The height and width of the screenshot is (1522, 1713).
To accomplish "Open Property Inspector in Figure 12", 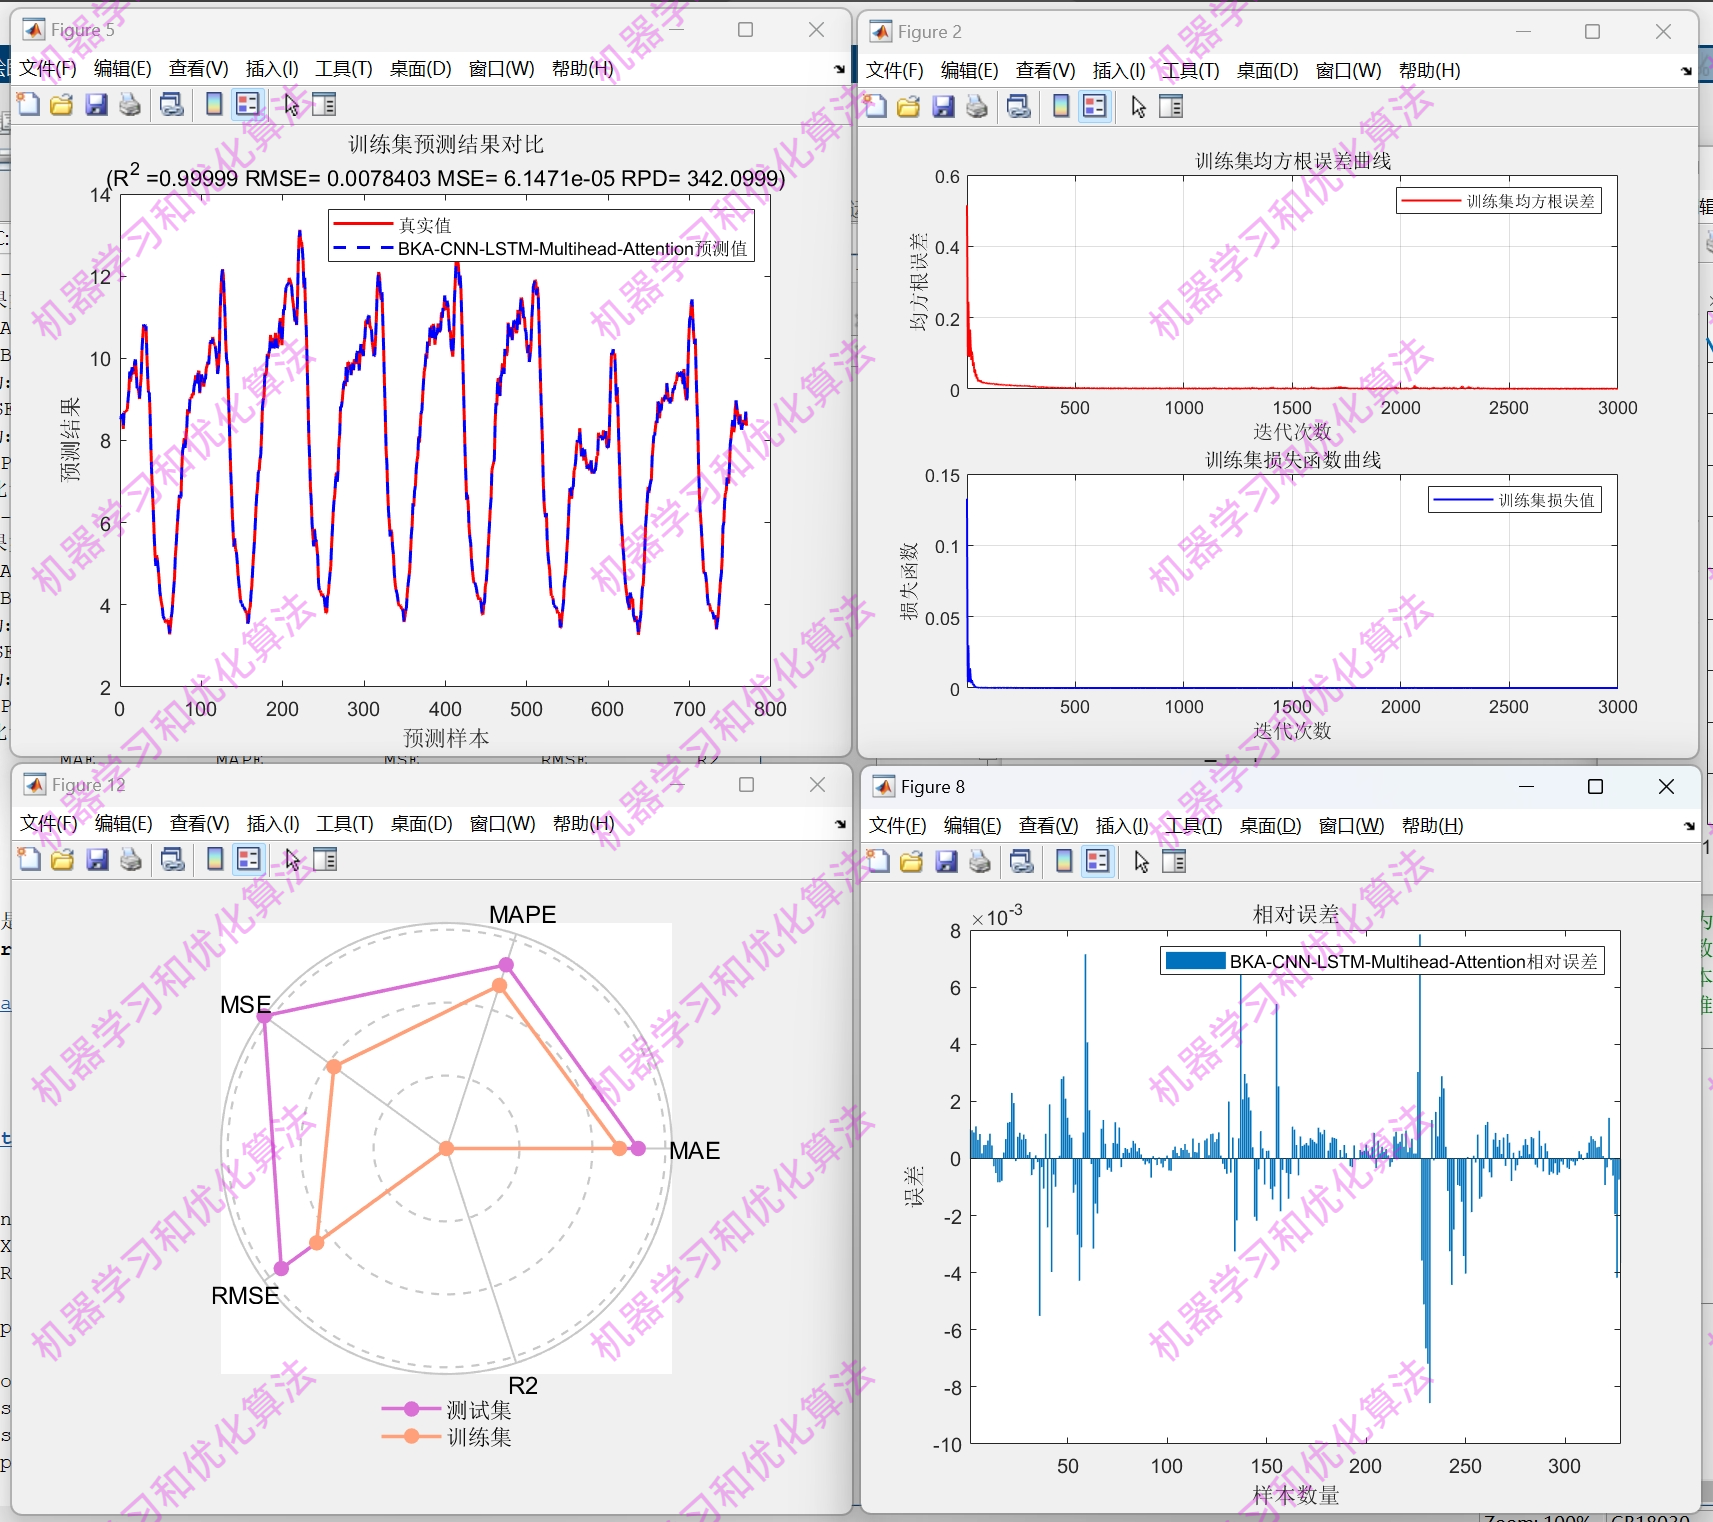I will coord(325,859).
